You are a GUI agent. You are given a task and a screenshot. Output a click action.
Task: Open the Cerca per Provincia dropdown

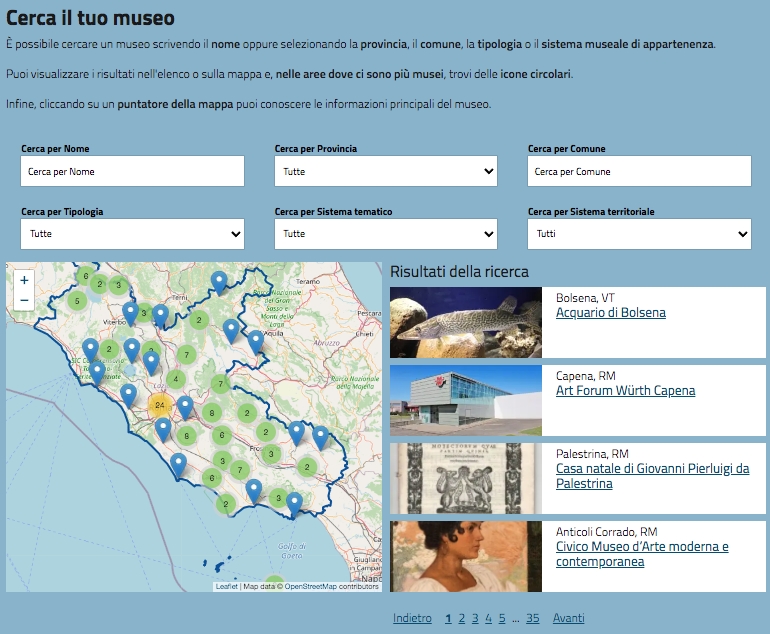click(x=385, y=171)
